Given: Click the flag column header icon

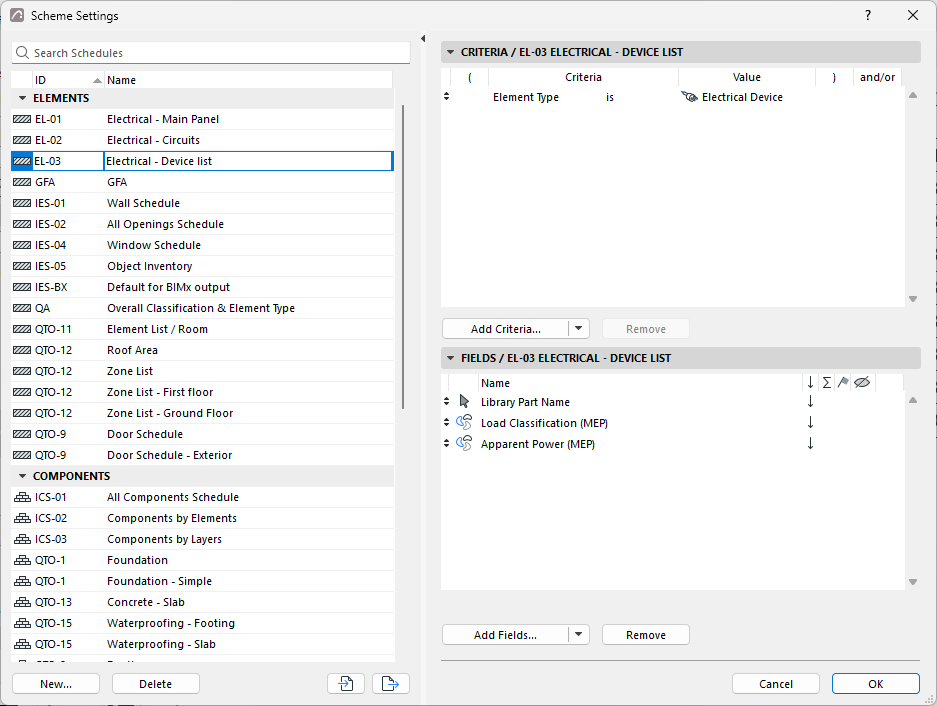Looking at the screenshot, I should [843, 383].
